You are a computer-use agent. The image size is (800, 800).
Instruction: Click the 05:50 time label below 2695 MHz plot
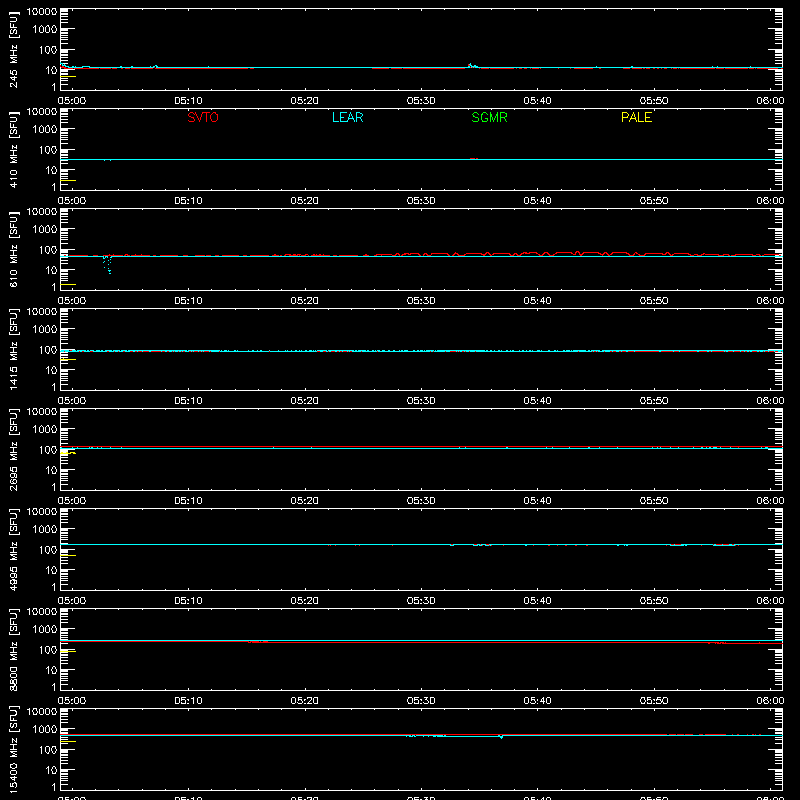[654, 501]
